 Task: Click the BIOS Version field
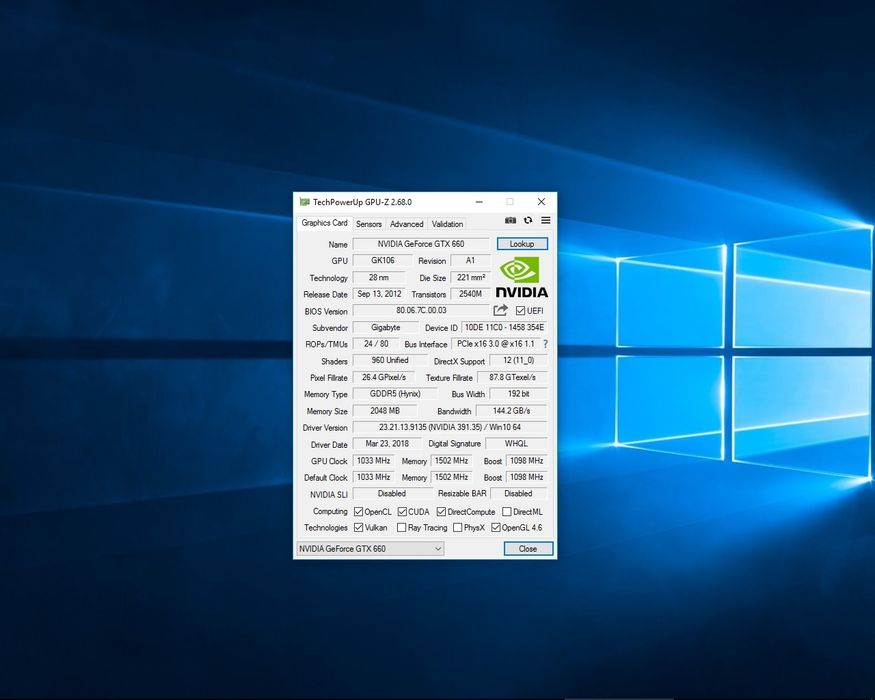pyautogui.click(x=421, y=311)
